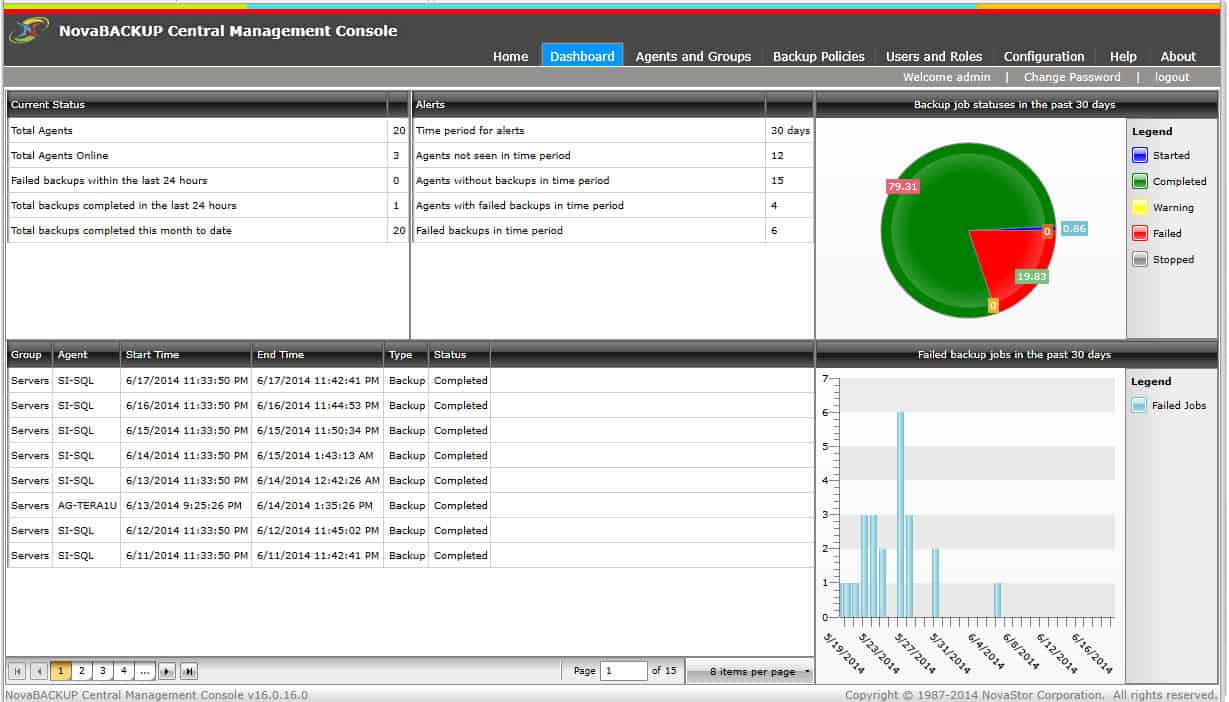Open the About page
This screenshot has width=1229, height=702.
1178,56
